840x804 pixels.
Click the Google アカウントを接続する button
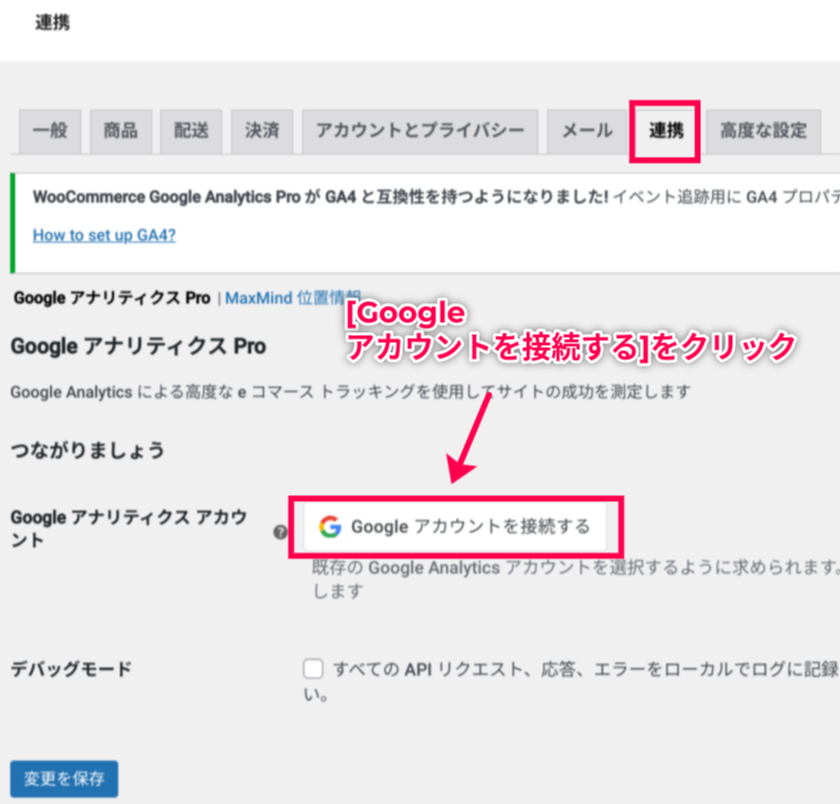tap(455, 527)
